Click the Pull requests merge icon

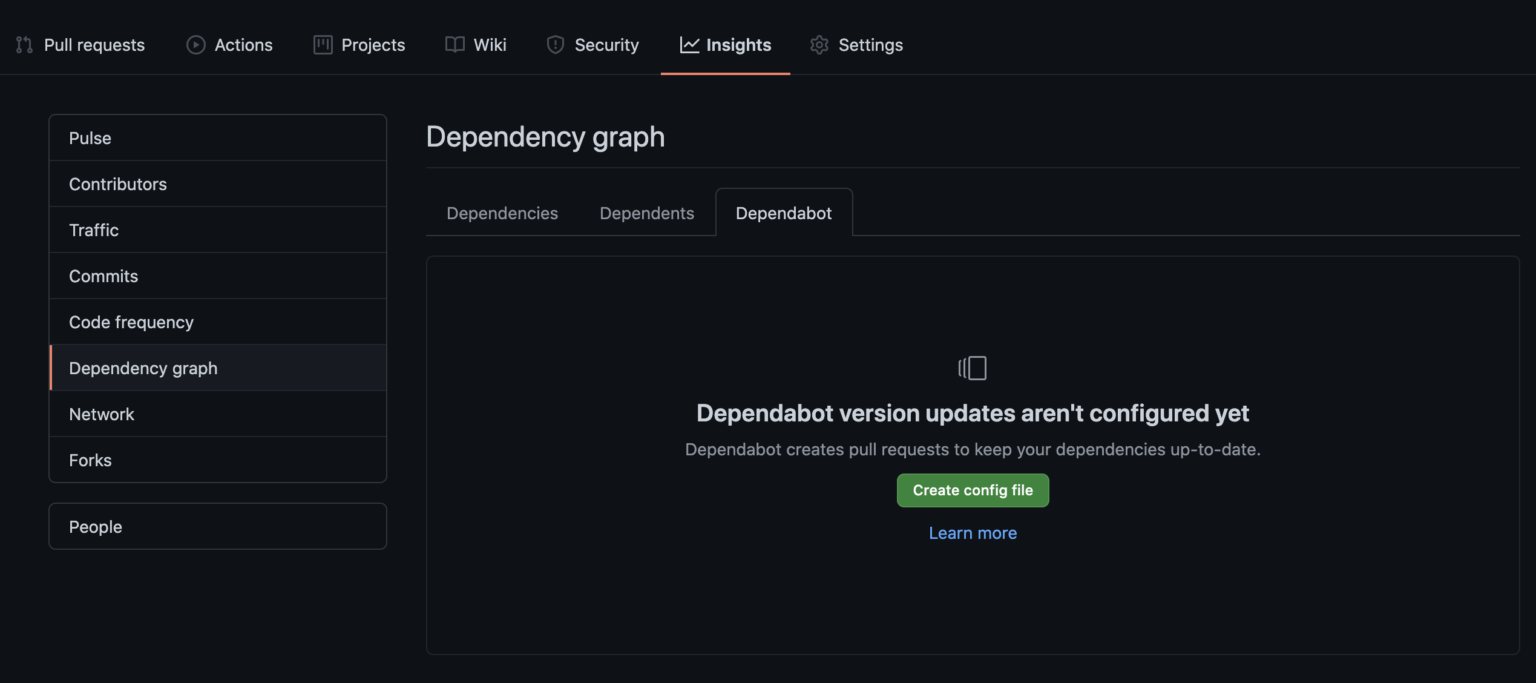point(24,44)
